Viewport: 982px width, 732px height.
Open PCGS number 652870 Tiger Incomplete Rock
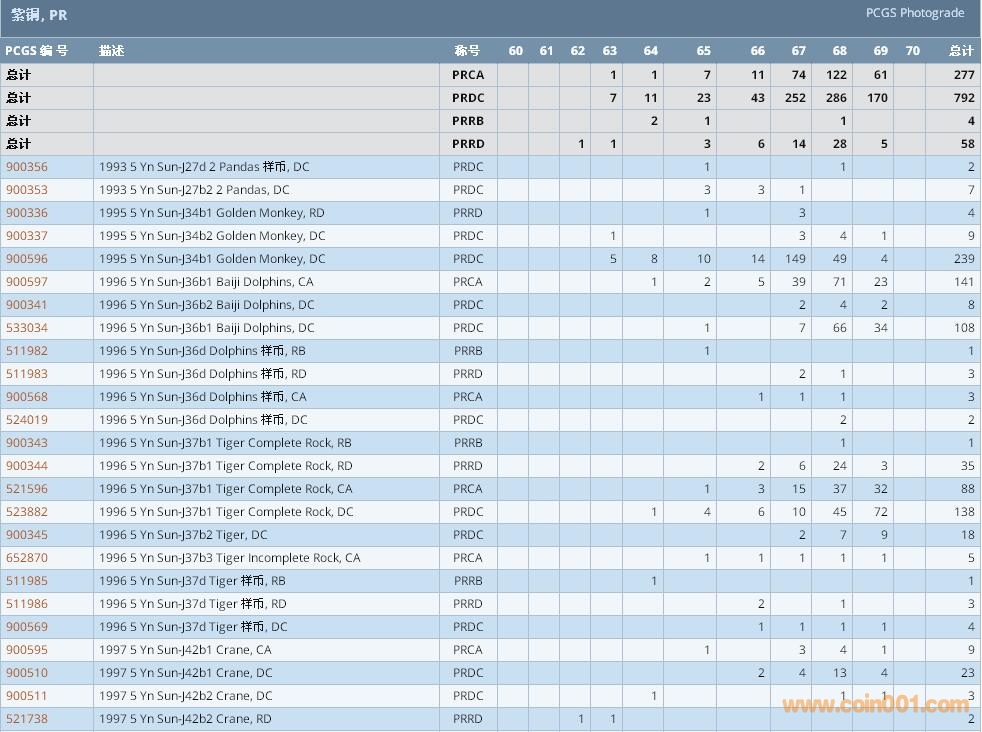pos(27,558)
